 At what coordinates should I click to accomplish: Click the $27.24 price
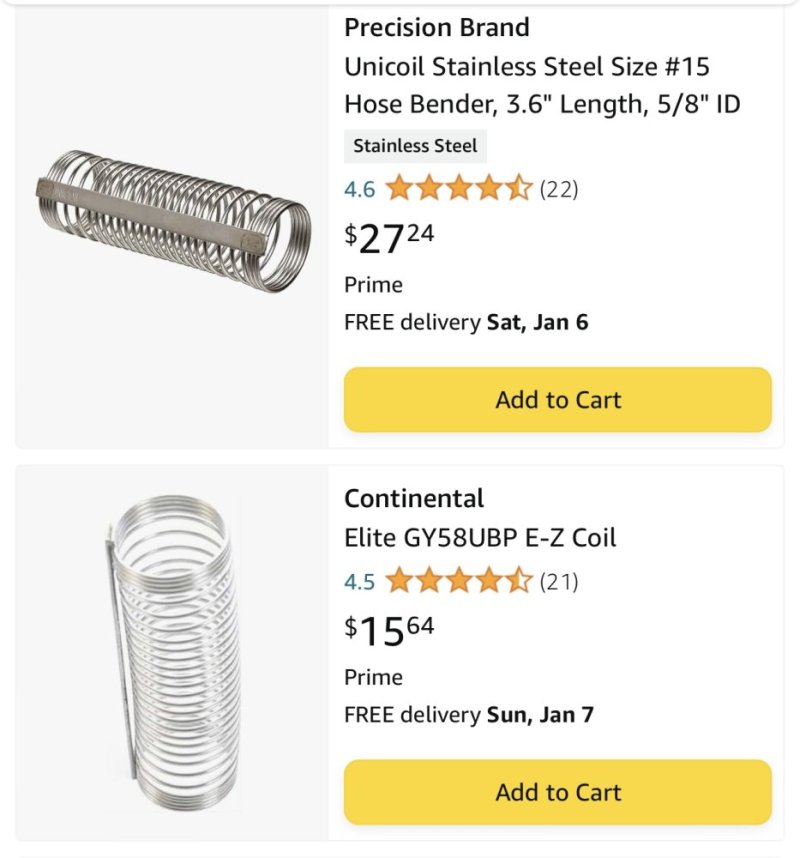pos(390,238)
